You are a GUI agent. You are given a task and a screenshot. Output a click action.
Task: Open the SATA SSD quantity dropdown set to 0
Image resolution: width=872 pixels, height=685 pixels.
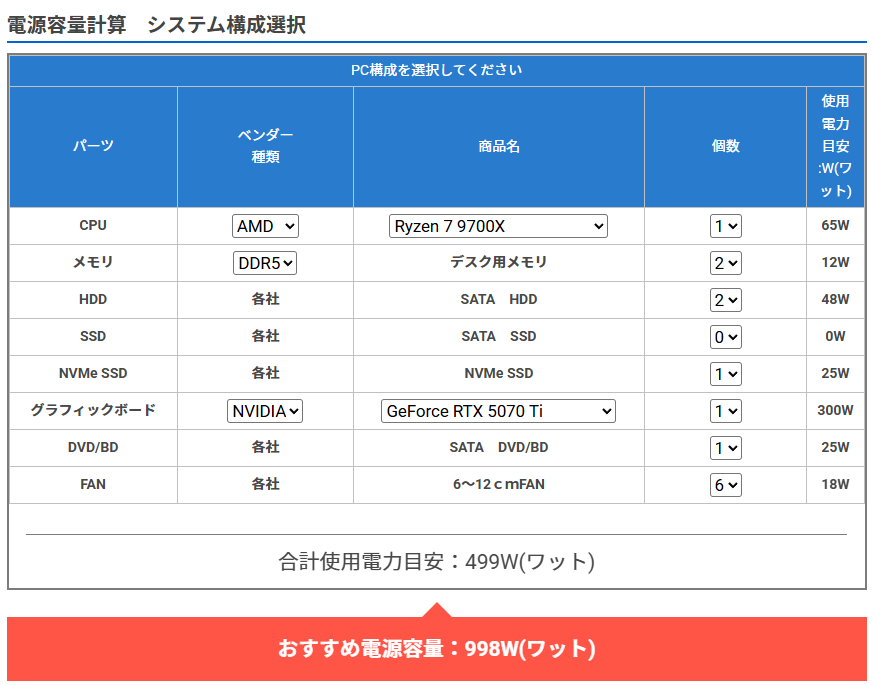[725, 337]
